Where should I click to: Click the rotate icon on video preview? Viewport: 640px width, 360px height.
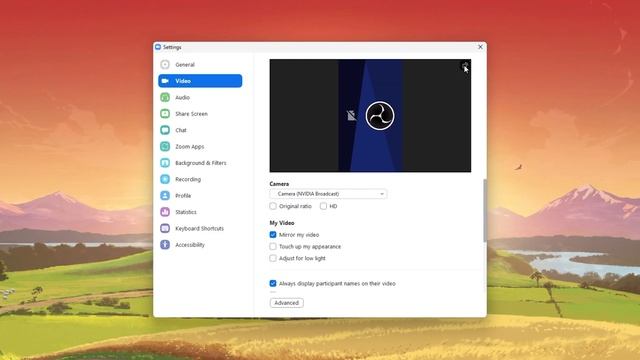pyautogui.click(x=465, y=65)
